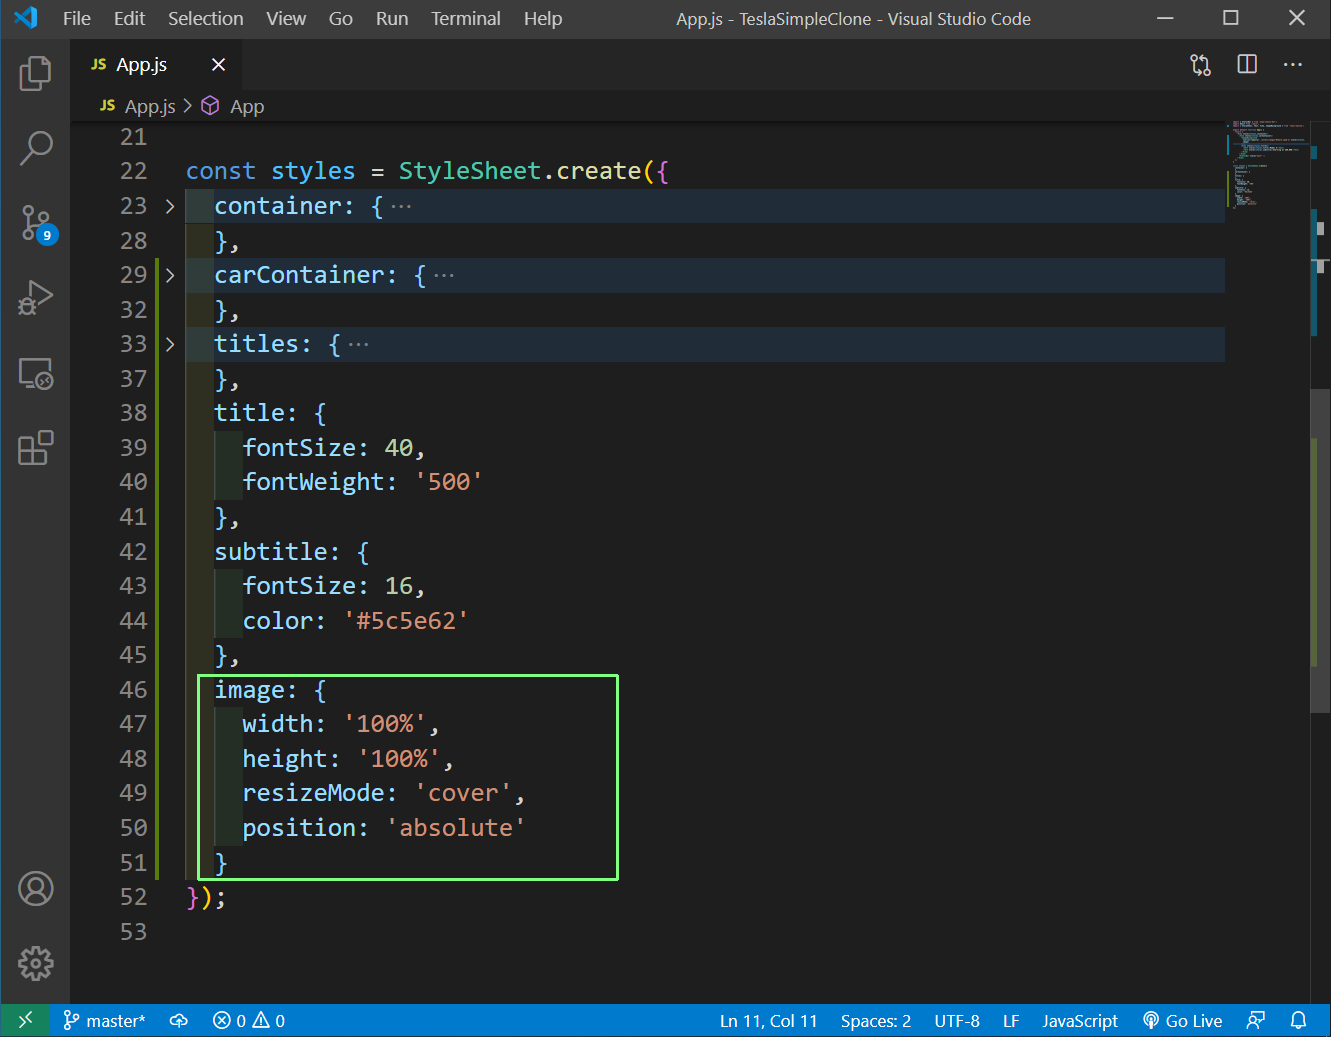Click the Synchronize Changes cloud icon
1331x1037 pixels.
179,1020
